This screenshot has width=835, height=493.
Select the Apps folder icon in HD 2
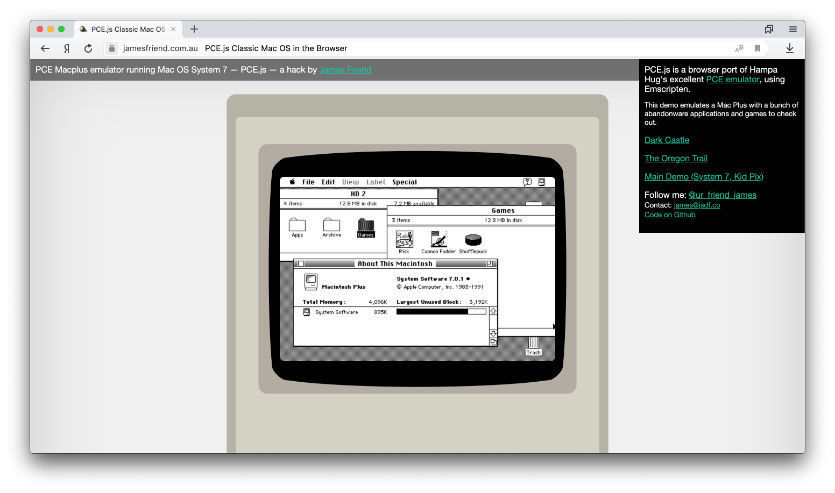(297, 227)
